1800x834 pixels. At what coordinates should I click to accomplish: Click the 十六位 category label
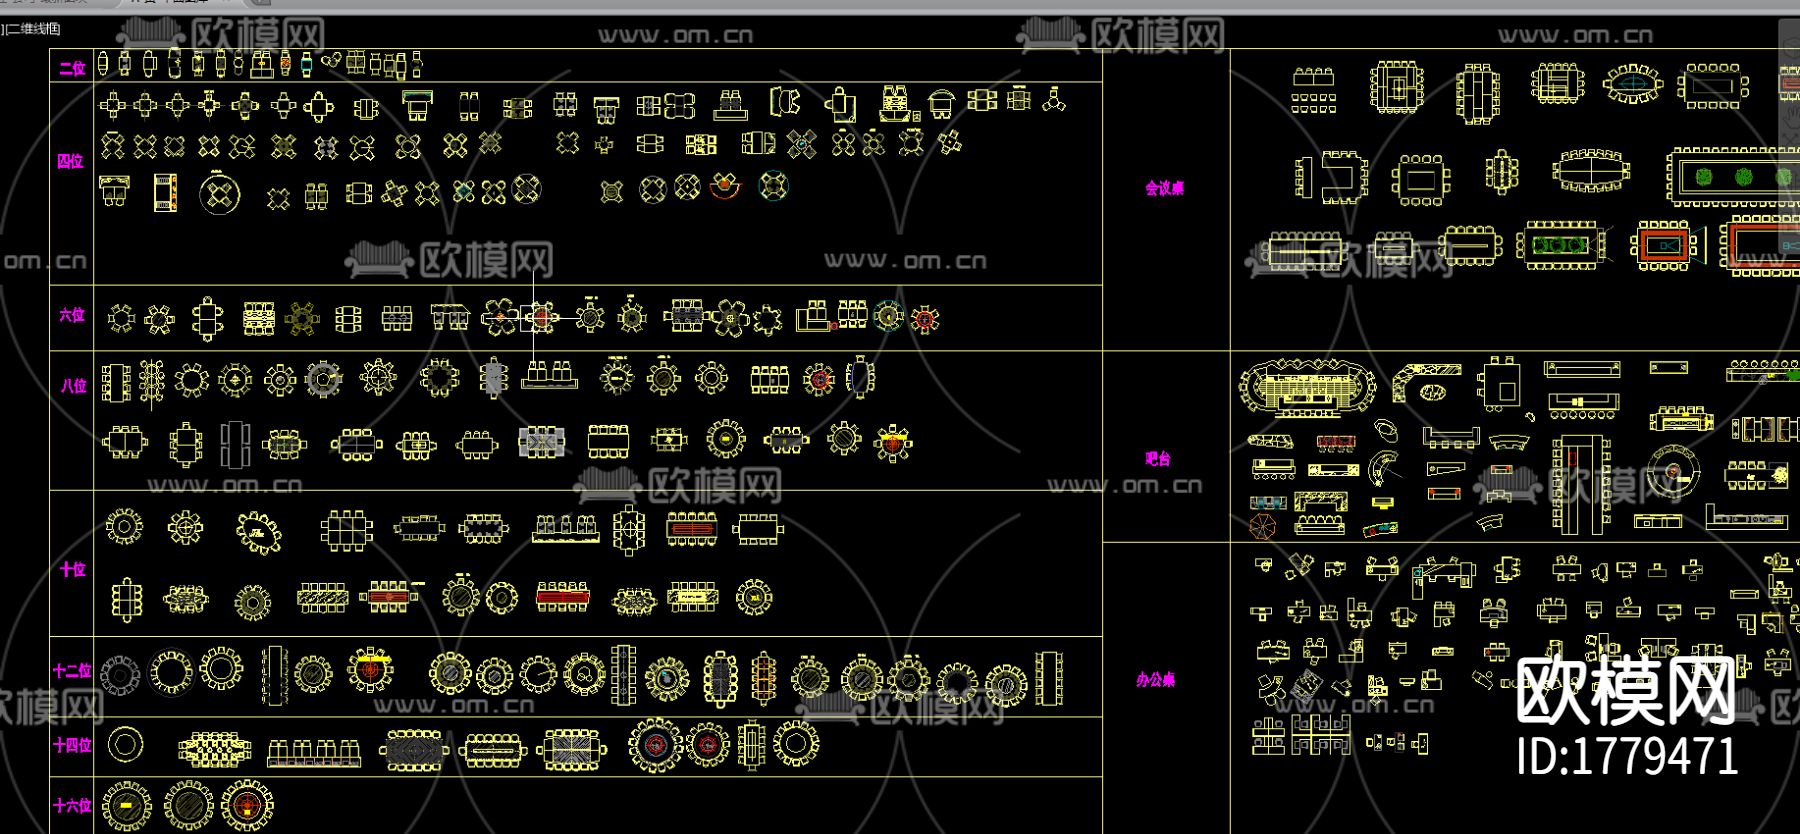tap(72, 805)
